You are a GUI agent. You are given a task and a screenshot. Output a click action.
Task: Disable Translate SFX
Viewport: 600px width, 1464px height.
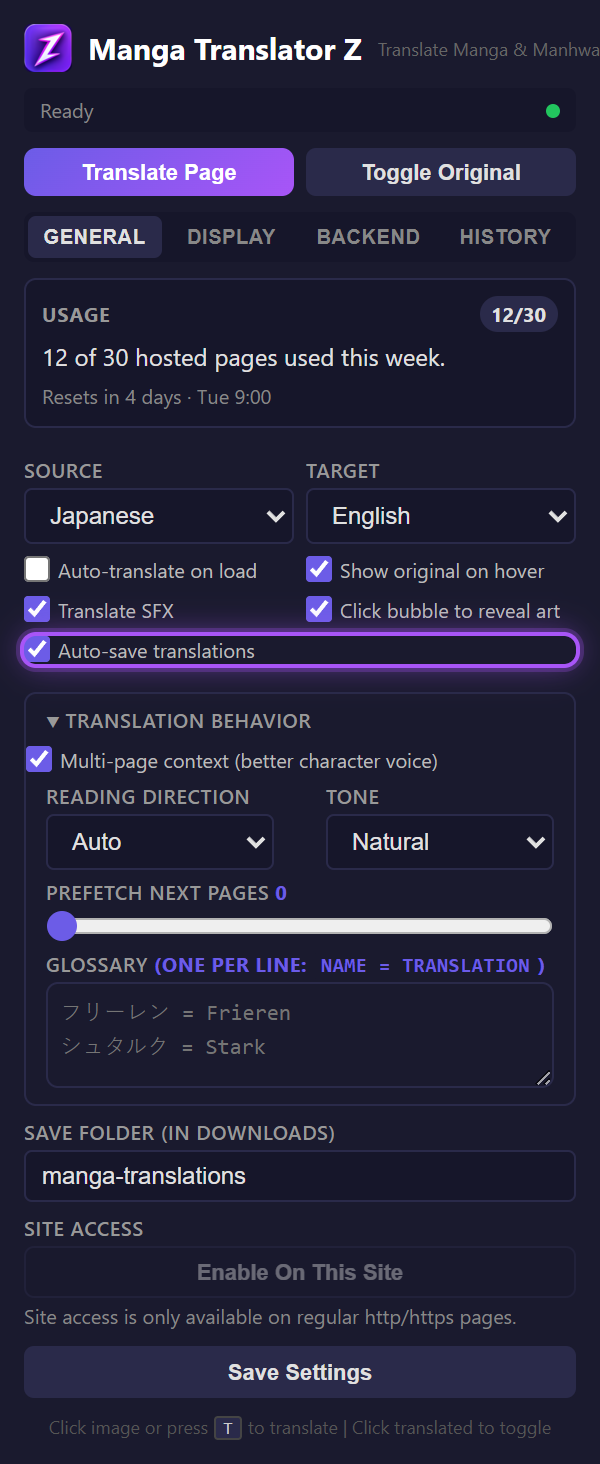pos(36,609)
